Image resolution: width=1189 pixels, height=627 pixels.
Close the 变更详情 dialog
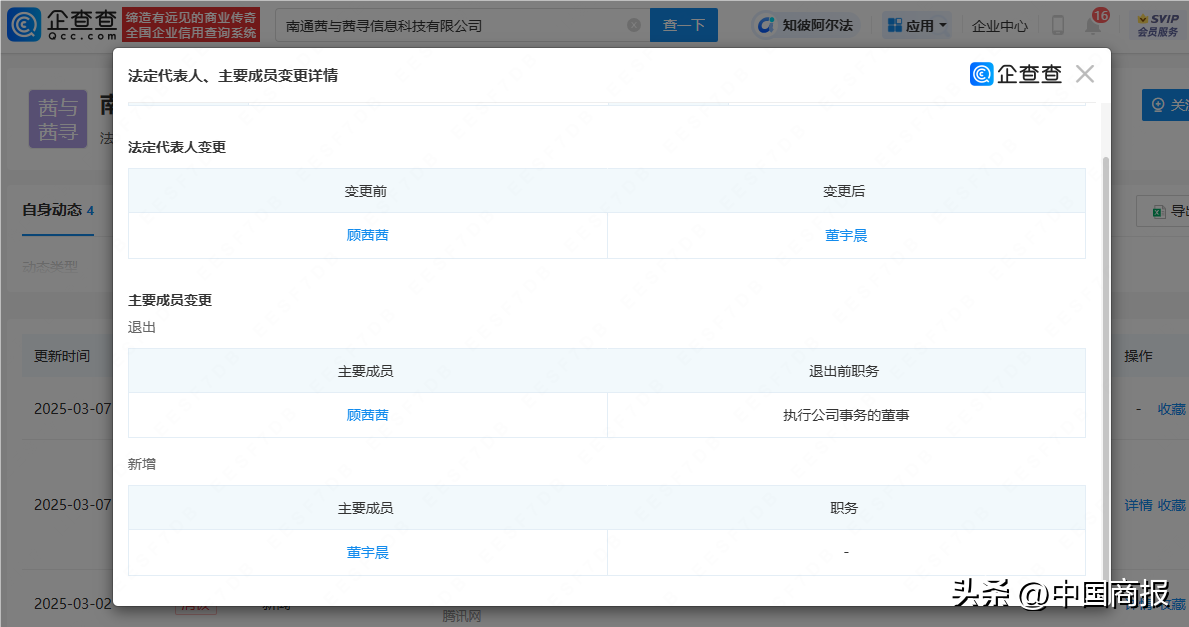pos(1085,74)
